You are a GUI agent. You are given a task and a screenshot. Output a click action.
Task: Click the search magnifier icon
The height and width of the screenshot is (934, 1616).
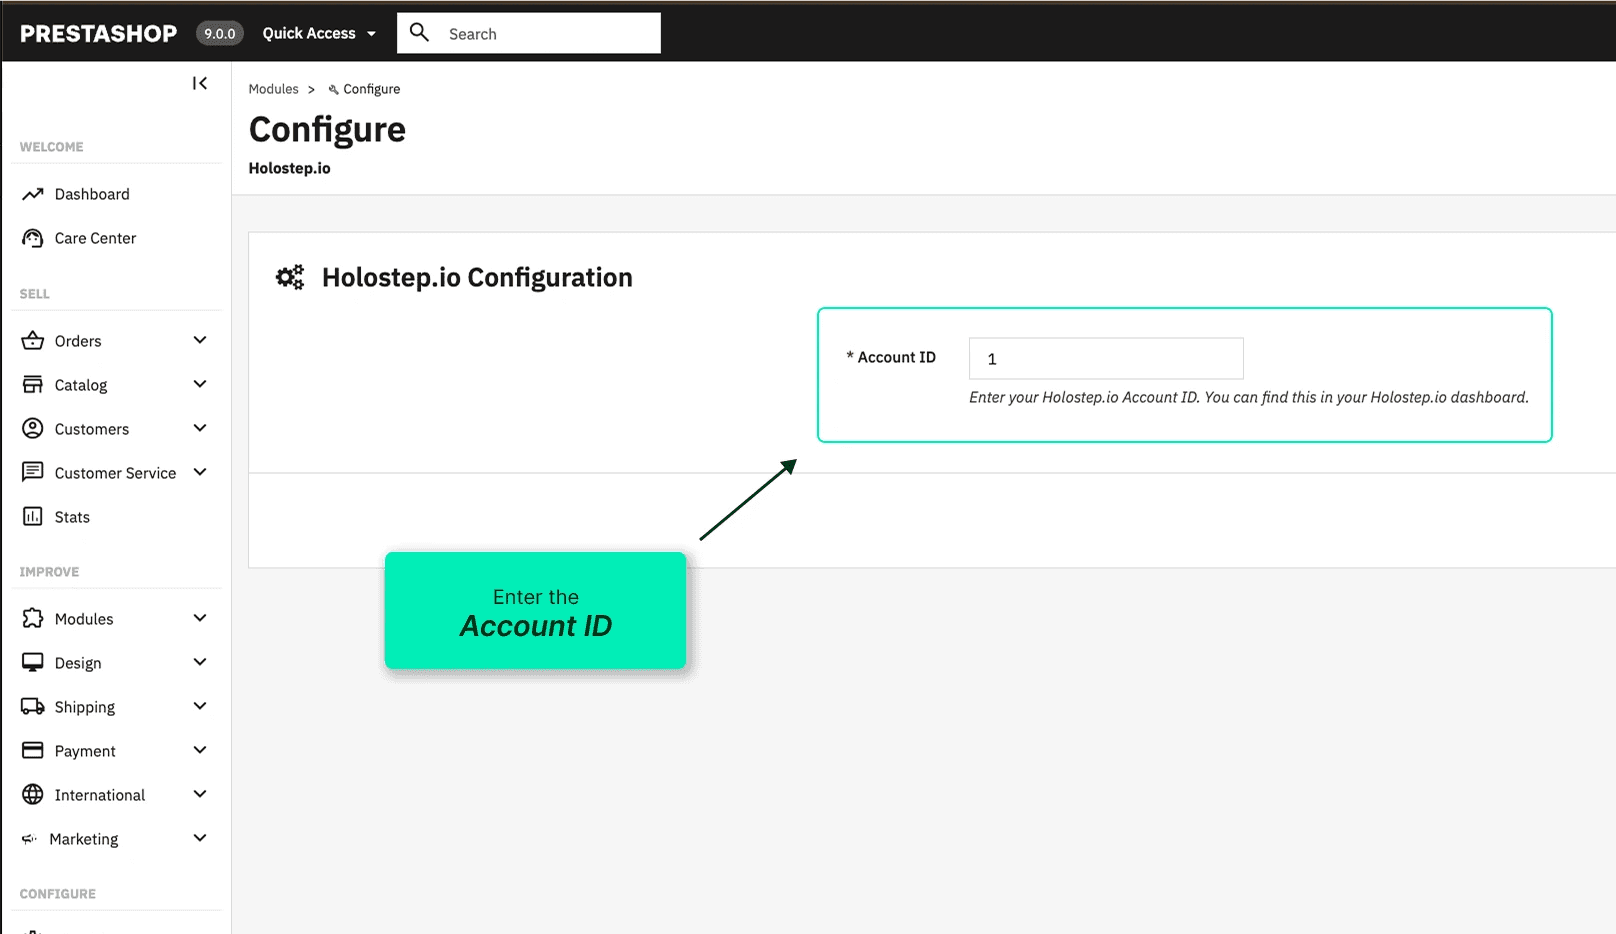coord(420,32)
